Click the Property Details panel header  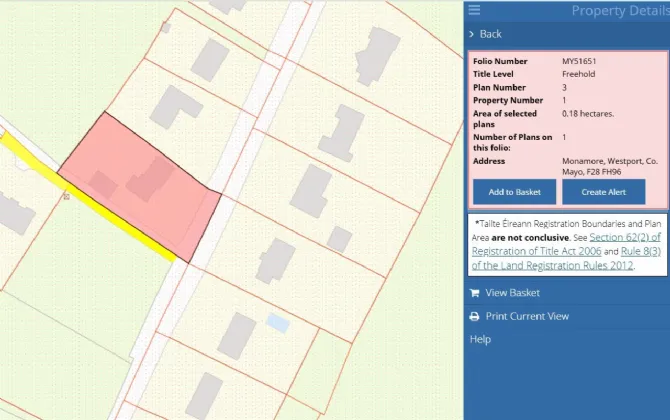(615, 10)
